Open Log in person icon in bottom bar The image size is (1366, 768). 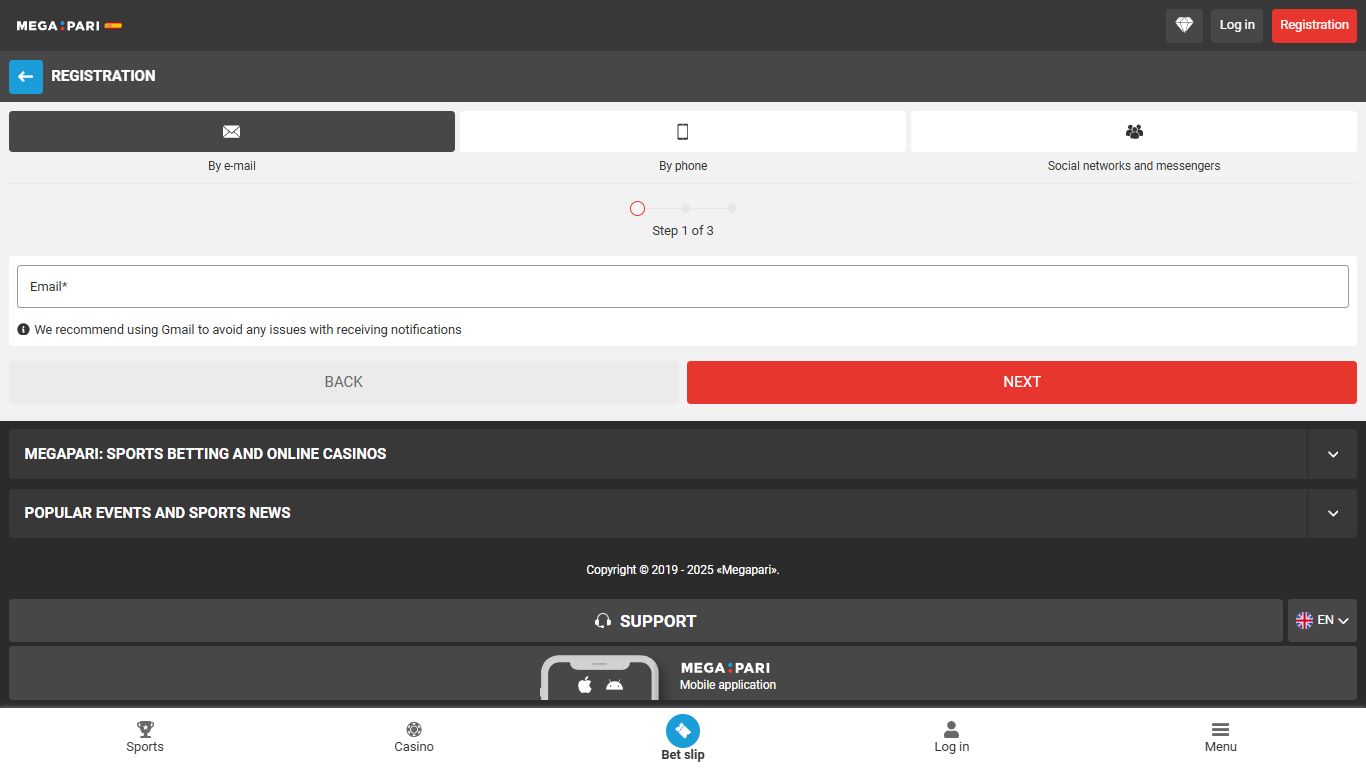pos(952,737)
